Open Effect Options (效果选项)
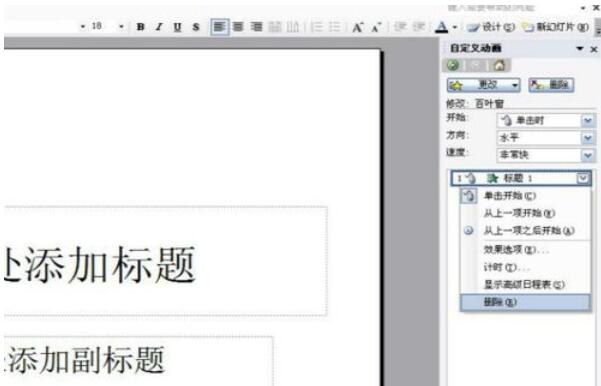The width and height of the screenshot is (601, 386). click(525, 250)
